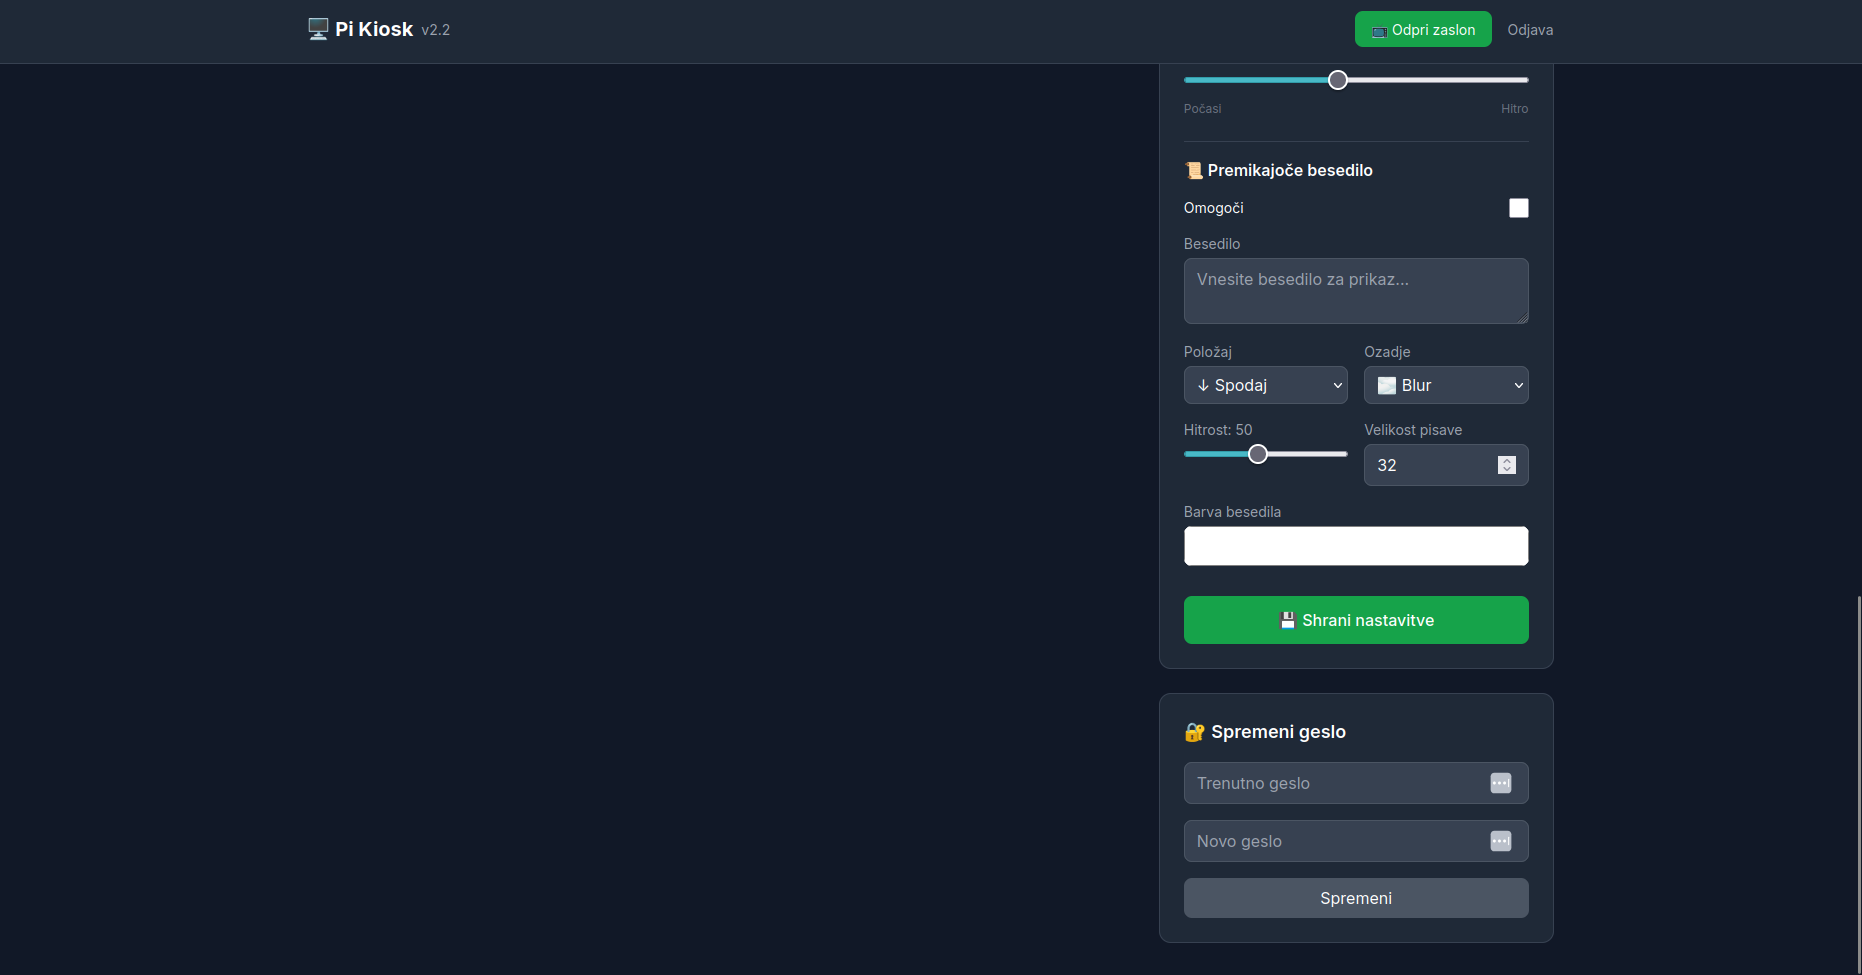1862x975 pixels.
Task: Click the Počasi–Hitro slider handle
Action: tap(1337, 80)
